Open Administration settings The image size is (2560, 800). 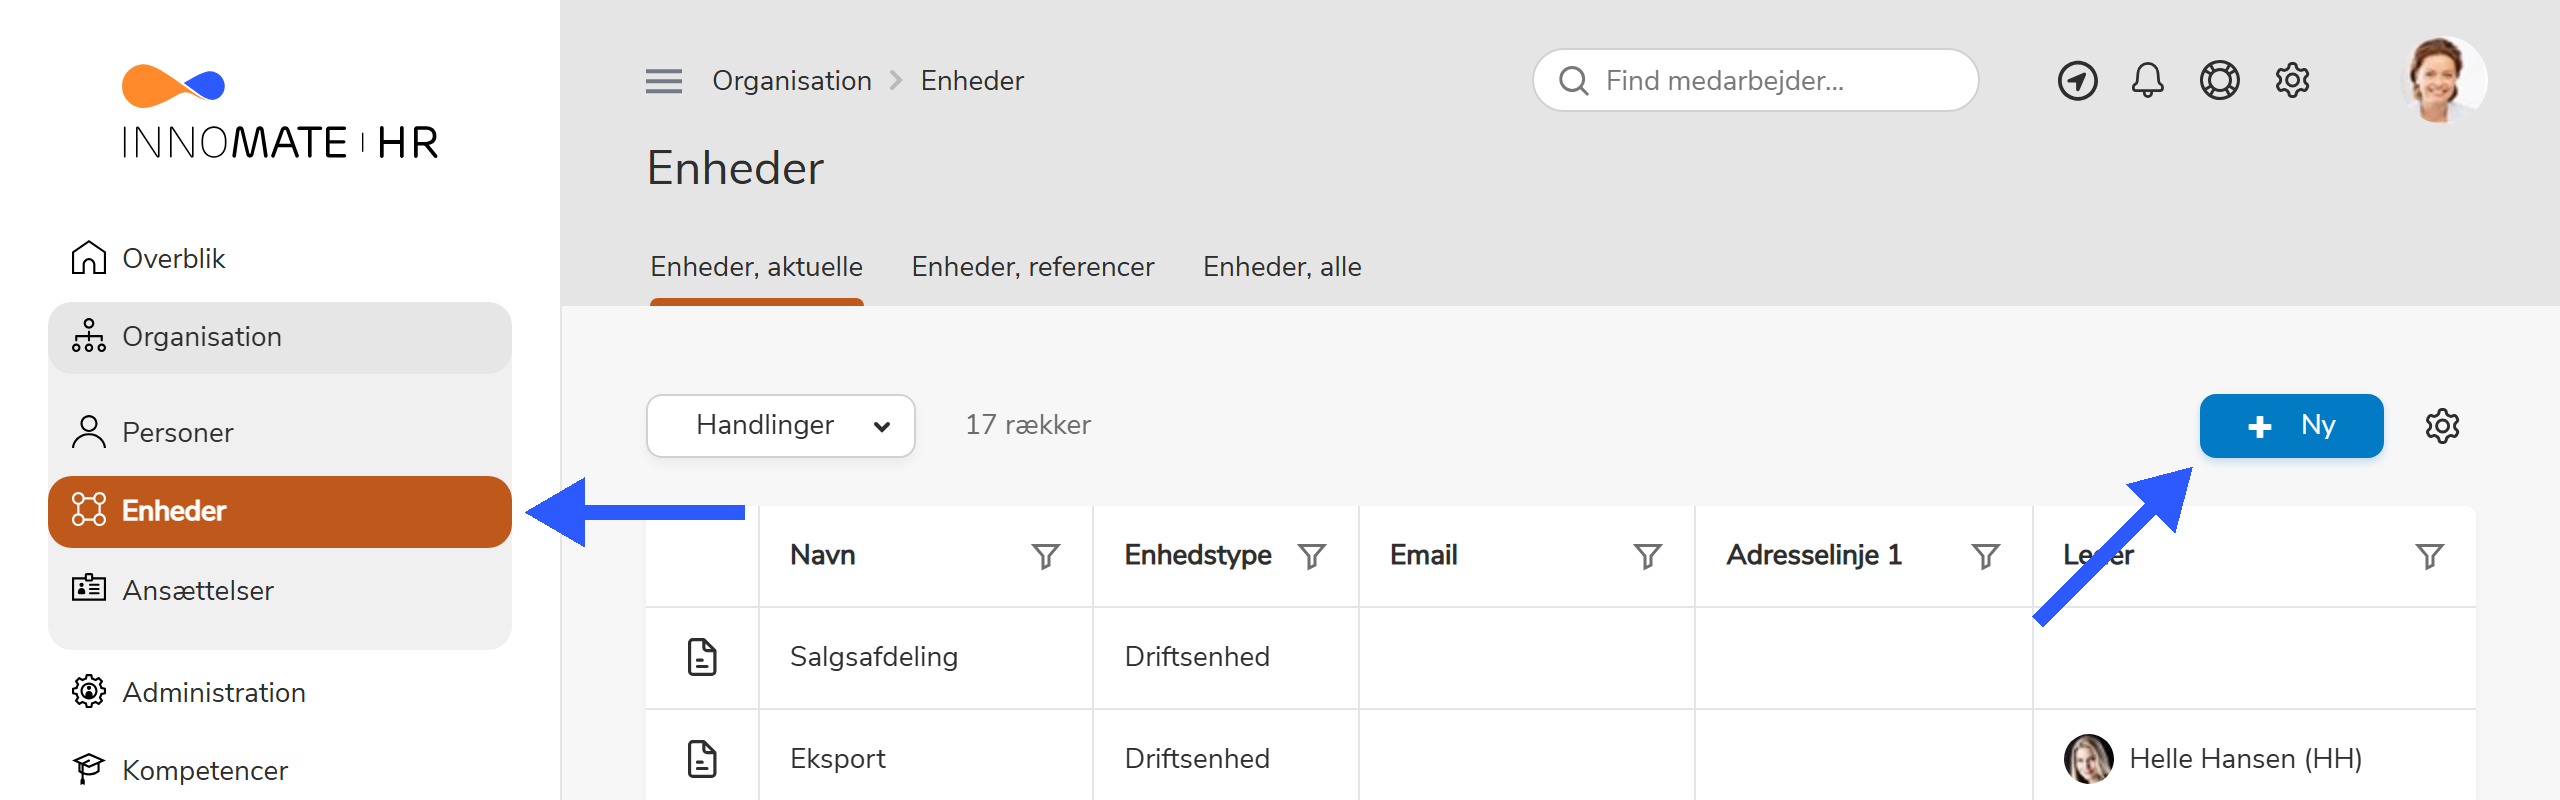pyautogui.click(x=213, y=692)
